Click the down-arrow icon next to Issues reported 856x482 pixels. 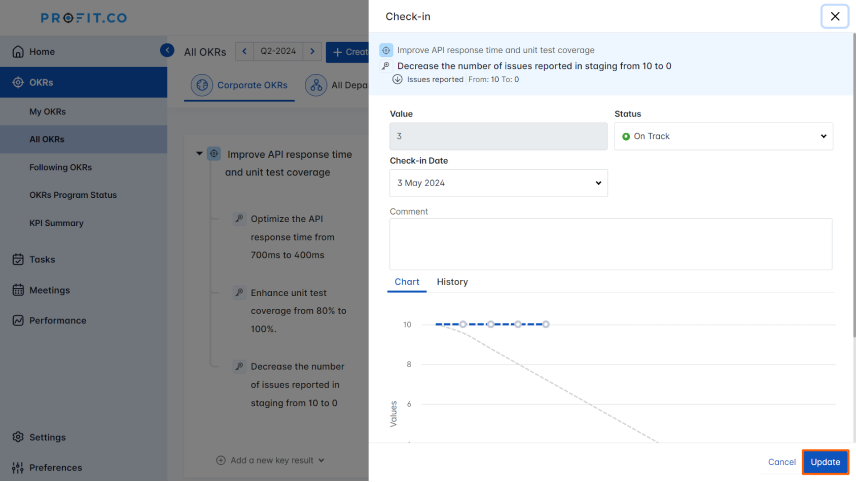point(397,79)
